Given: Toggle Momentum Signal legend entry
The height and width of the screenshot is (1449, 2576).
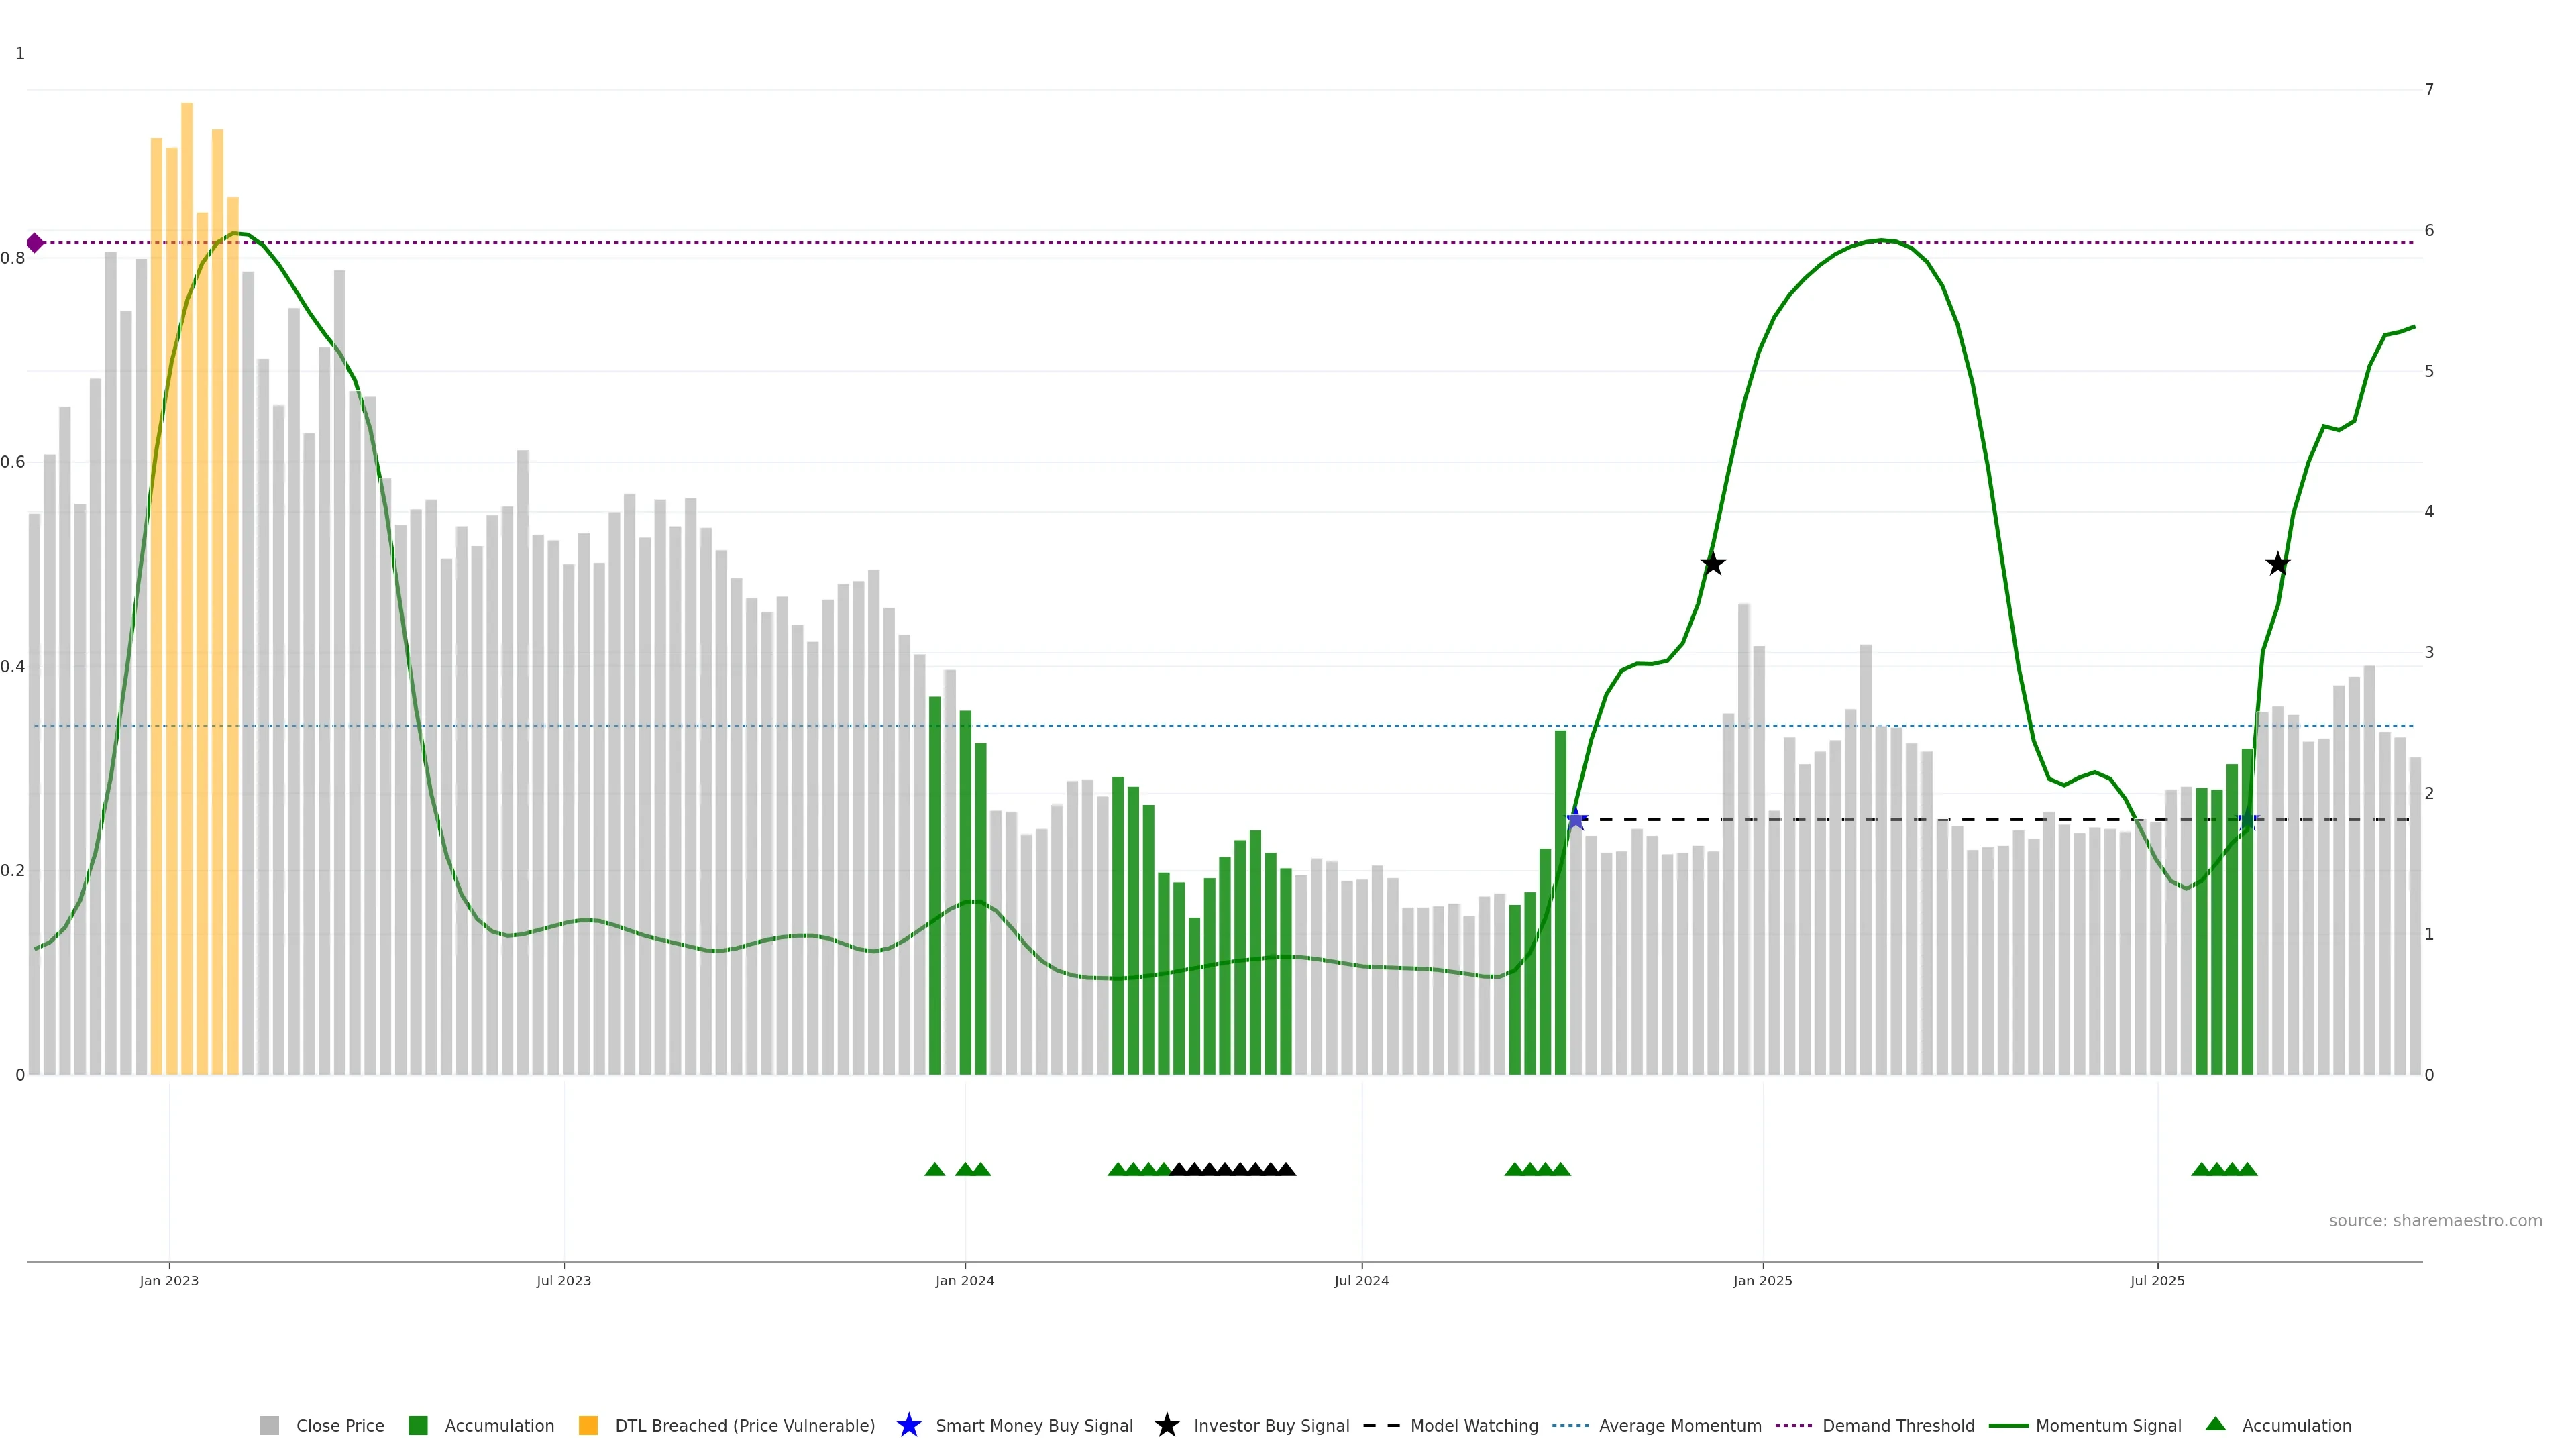Looking at the screenshot, I should pos(2108,1426).
